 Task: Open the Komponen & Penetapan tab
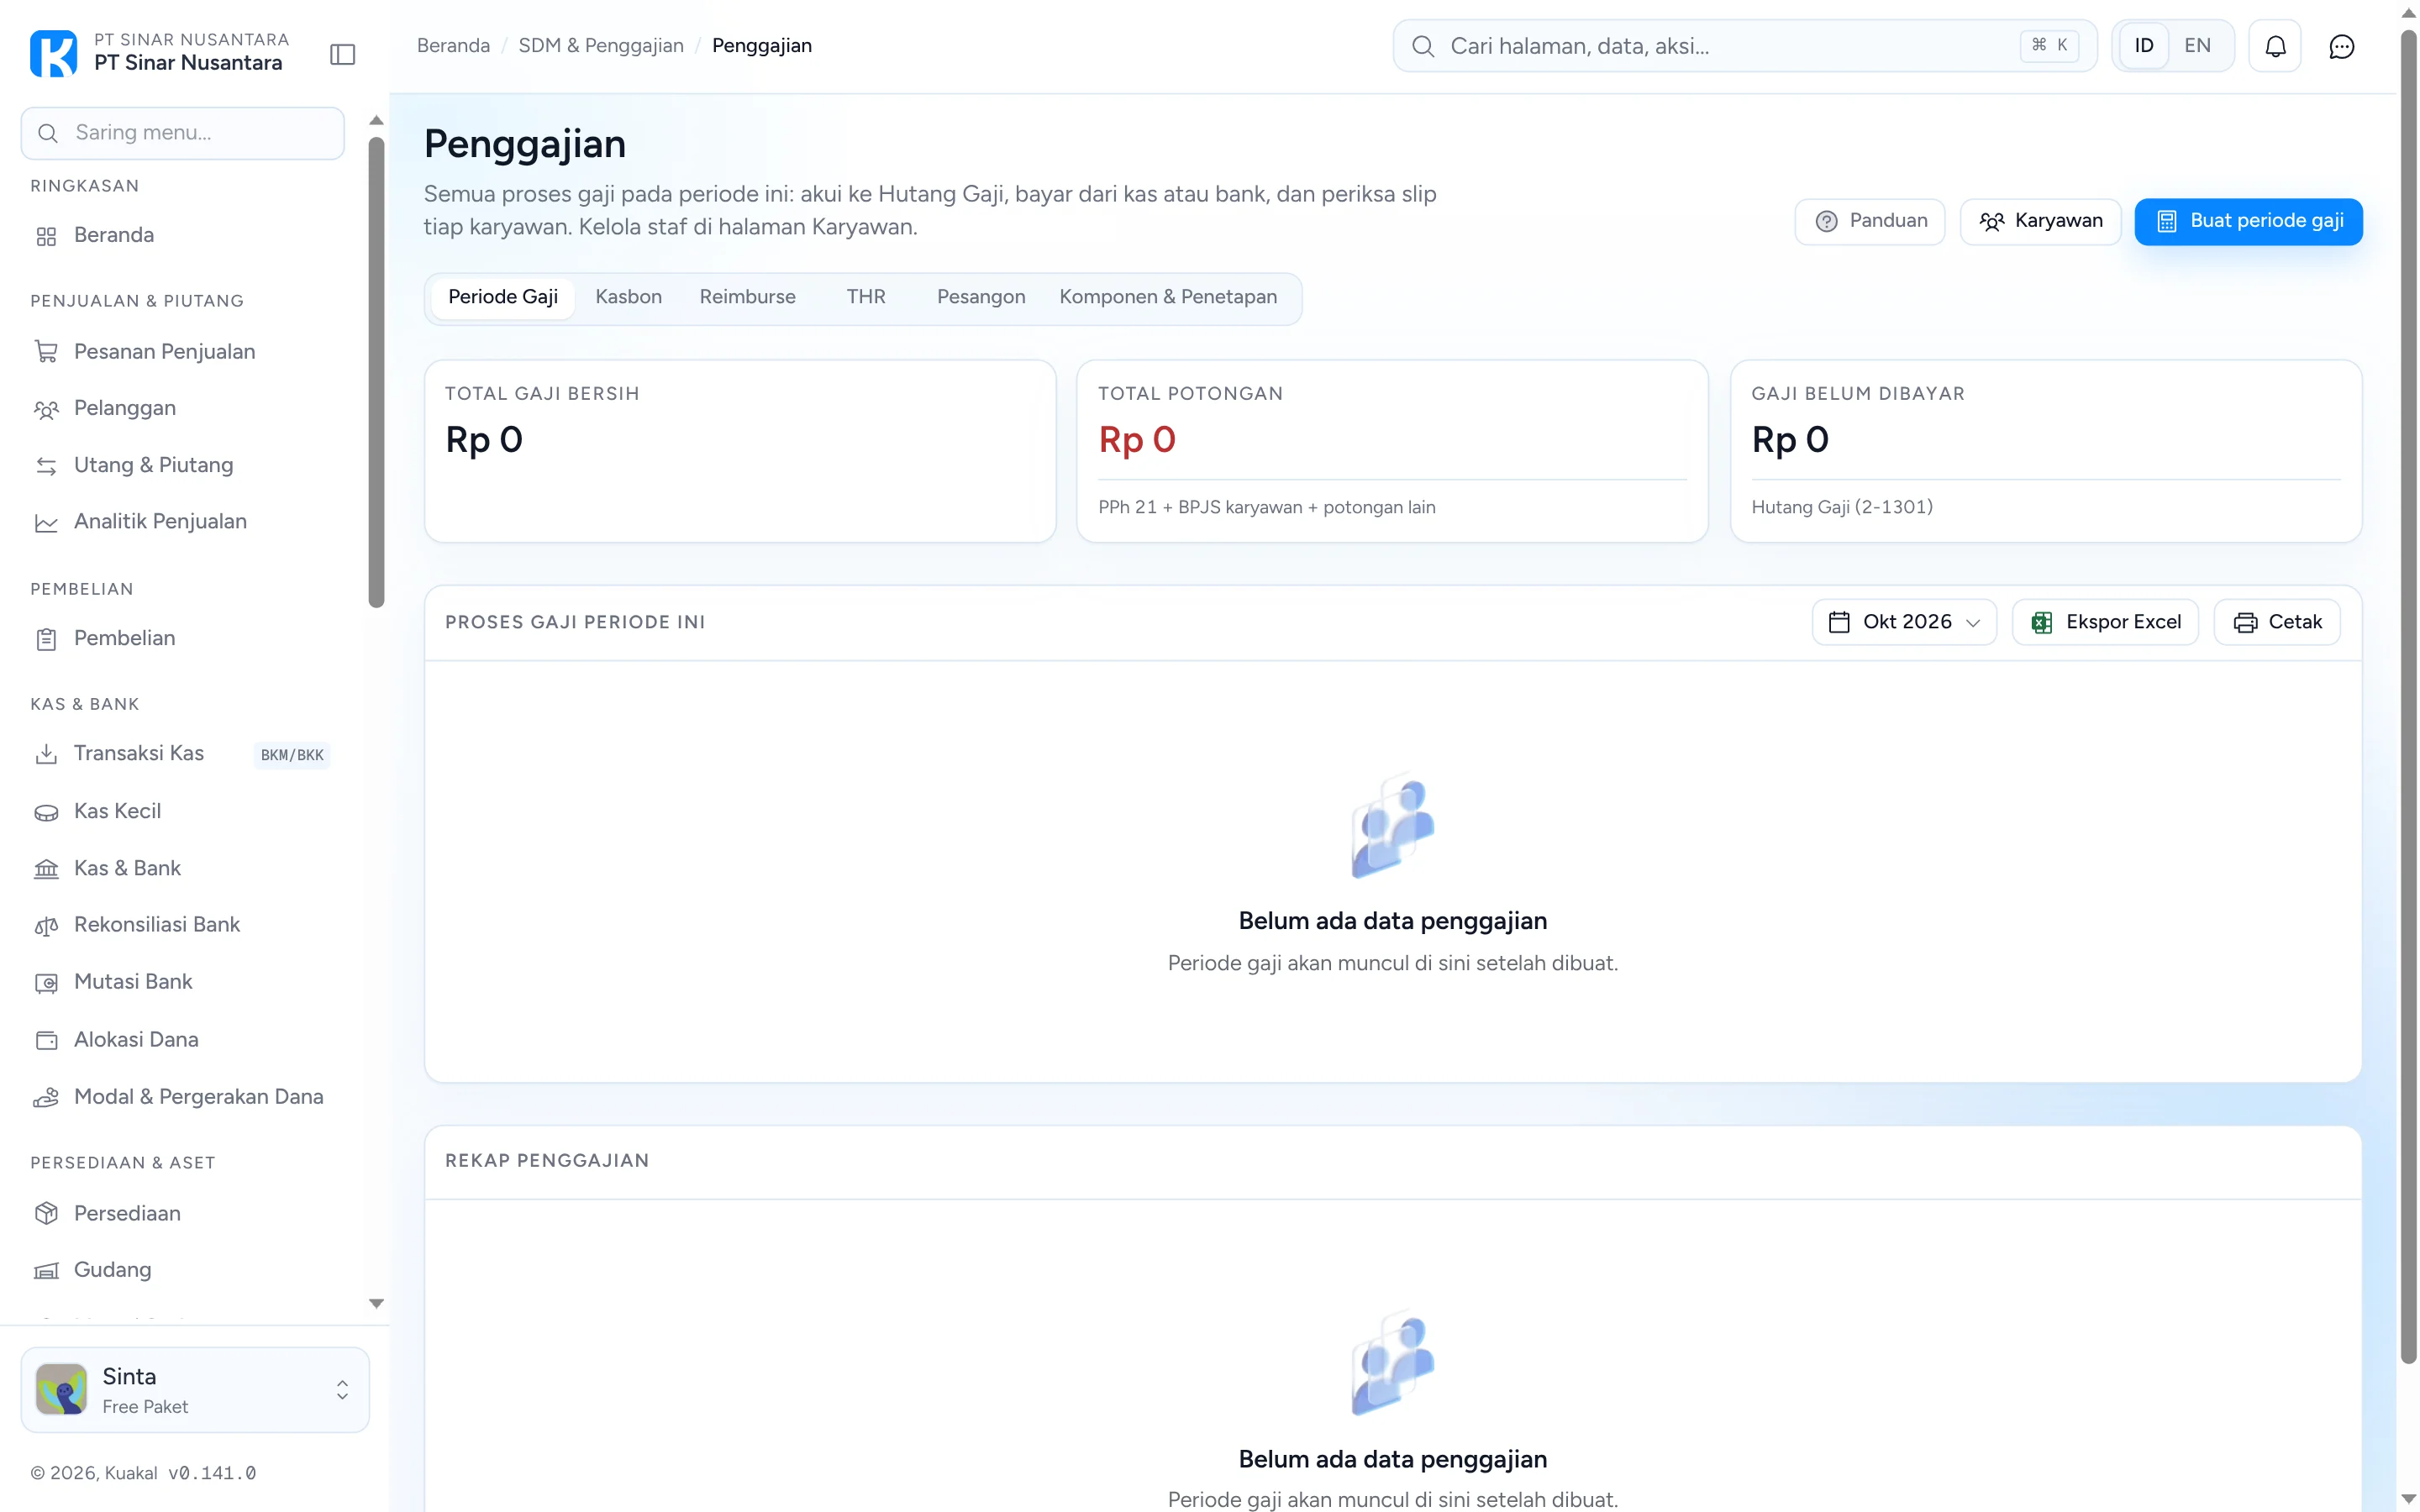pos(1168,297)
